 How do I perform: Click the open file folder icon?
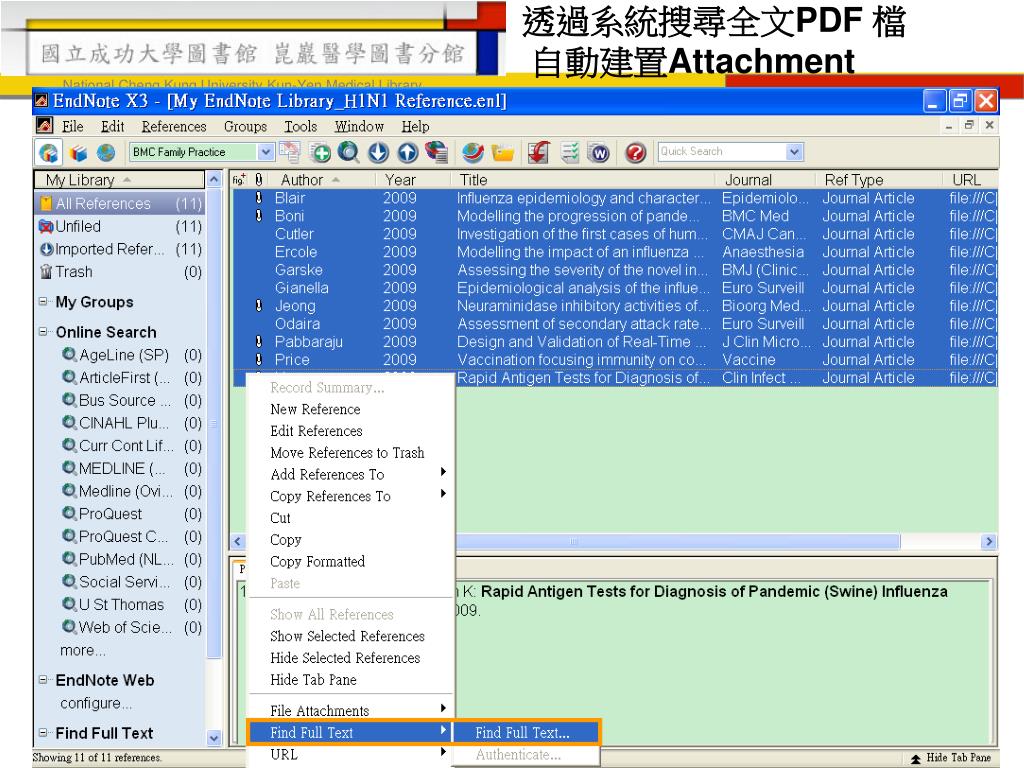click(x=503, y=152)
